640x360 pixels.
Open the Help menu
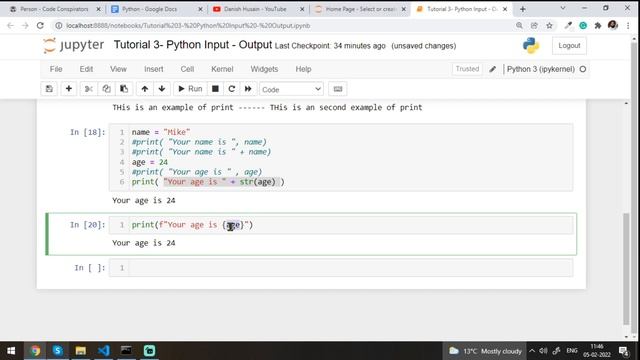[x=303, y=69]
